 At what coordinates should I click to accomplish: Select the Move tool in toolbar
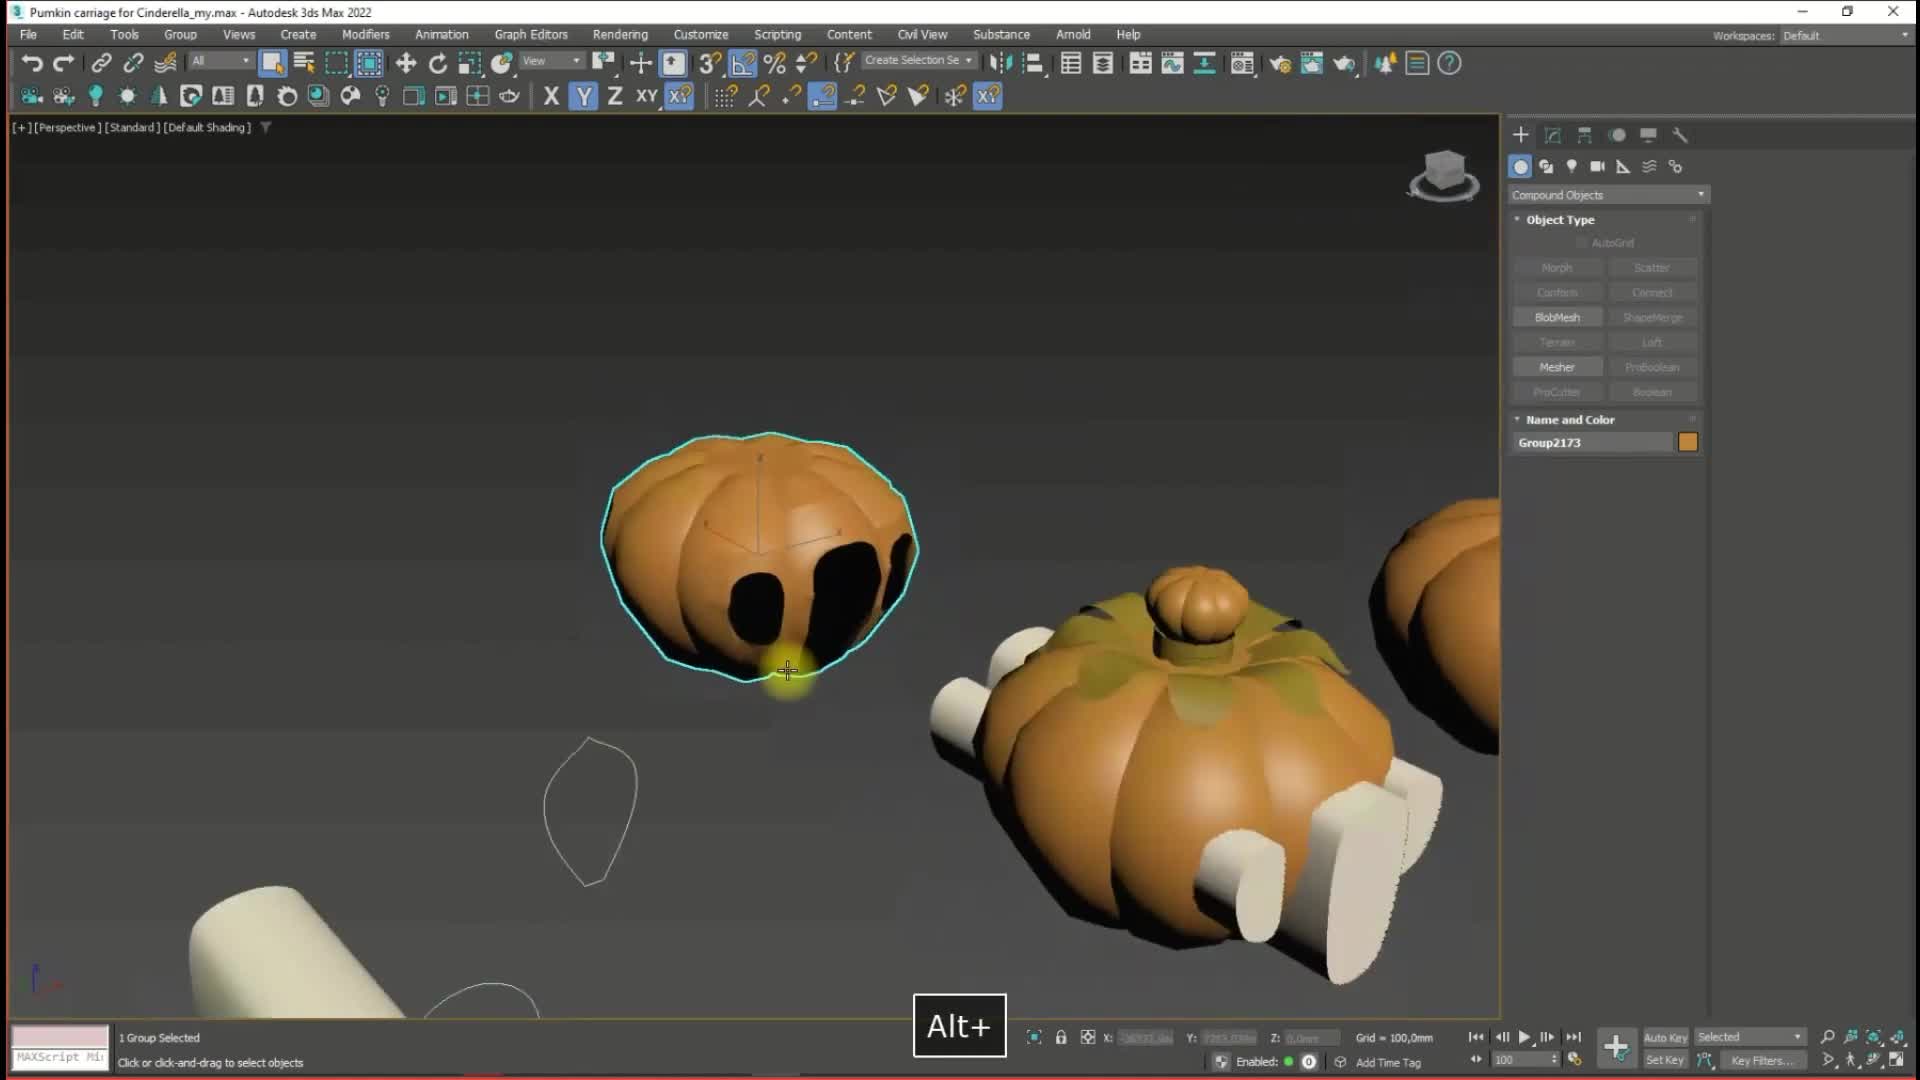coord(405,64)
